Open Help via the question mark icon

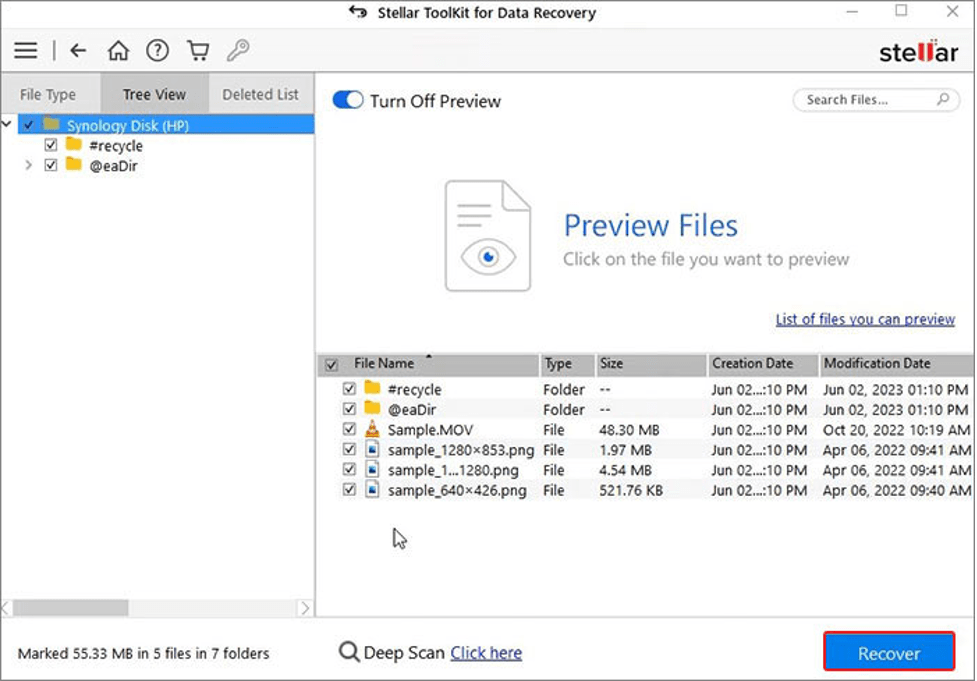[x=157, y=49]
